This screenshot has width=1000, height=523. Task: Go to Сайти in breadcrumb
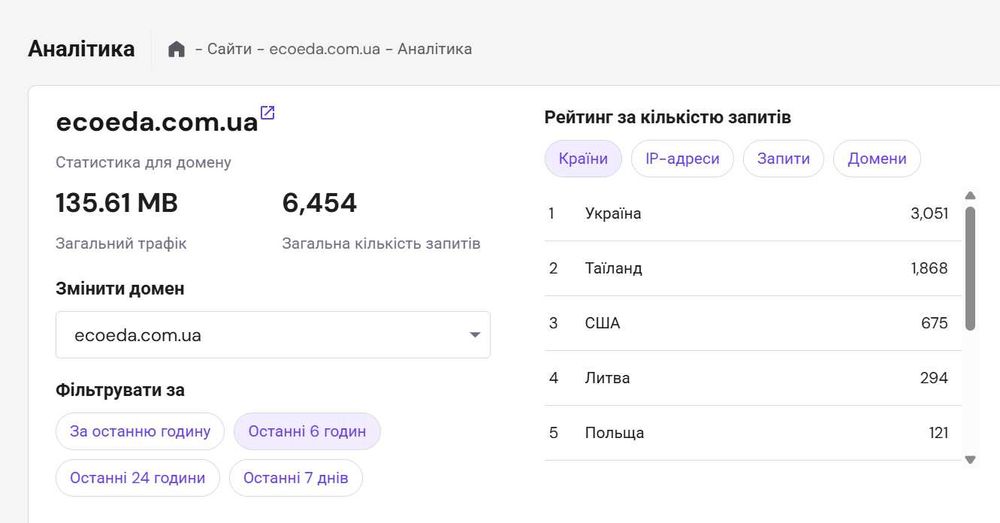pos(229,49)
